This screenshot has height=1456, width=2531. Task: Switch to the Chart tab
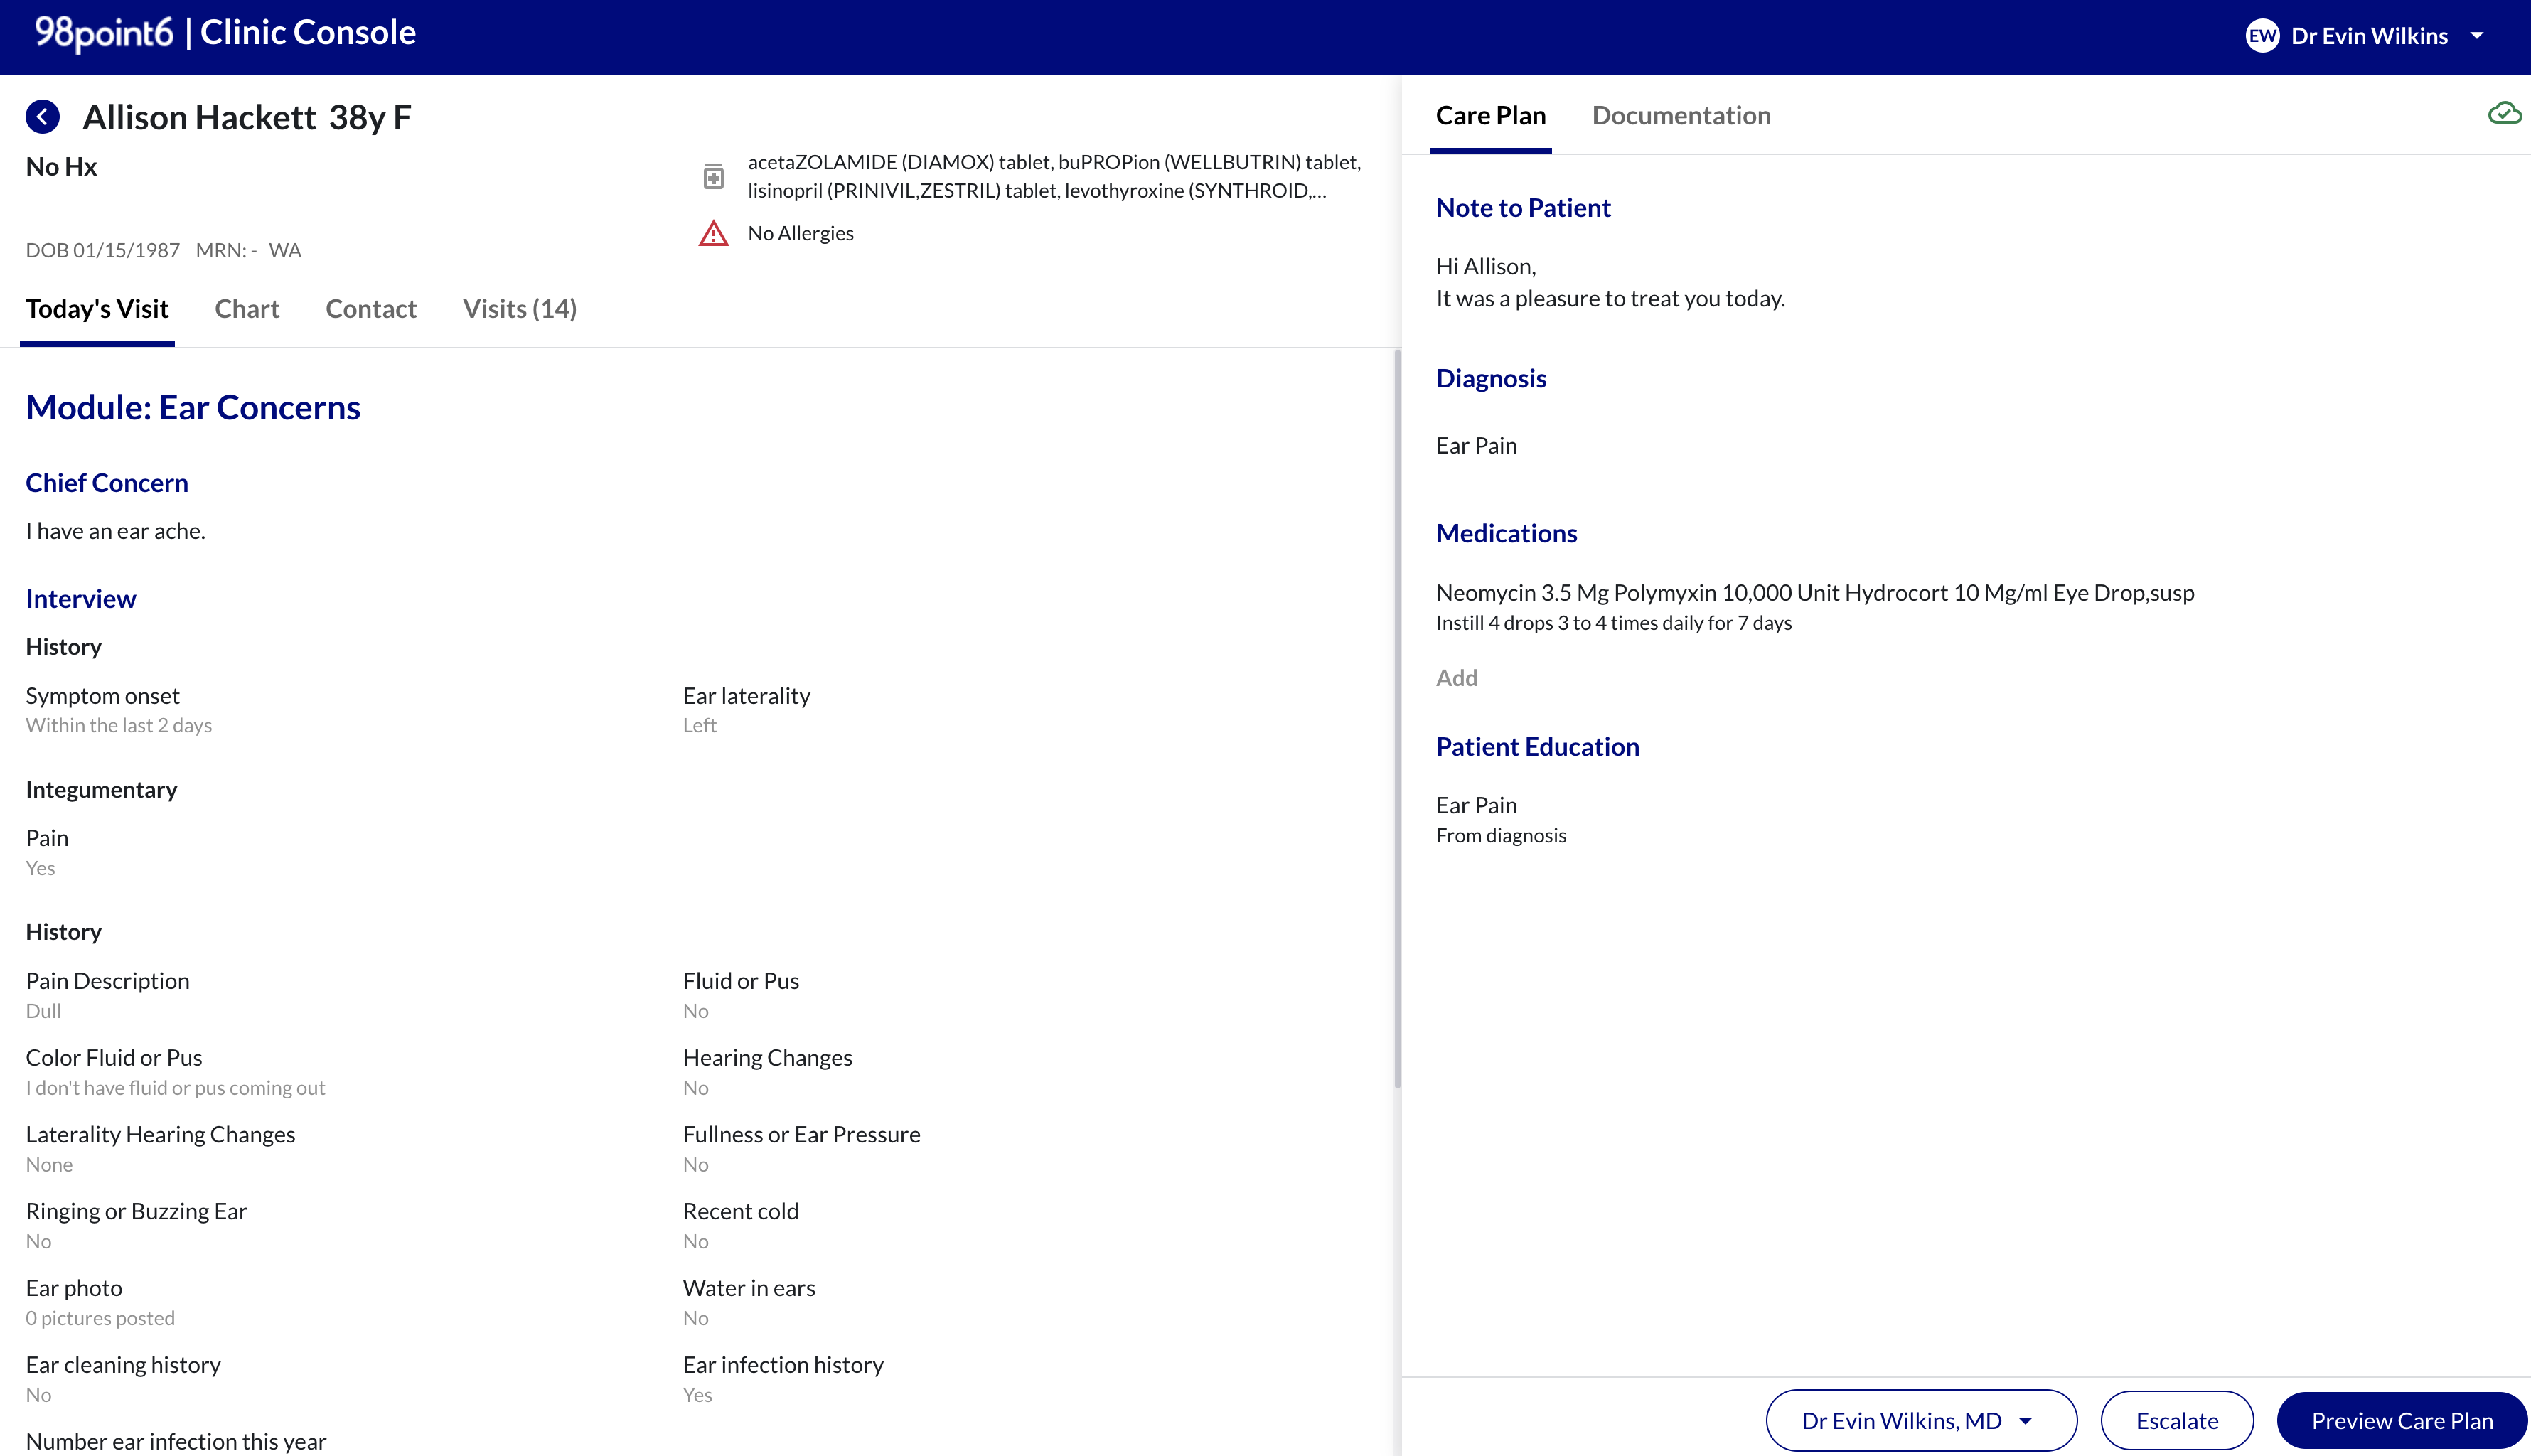(247, 309)
